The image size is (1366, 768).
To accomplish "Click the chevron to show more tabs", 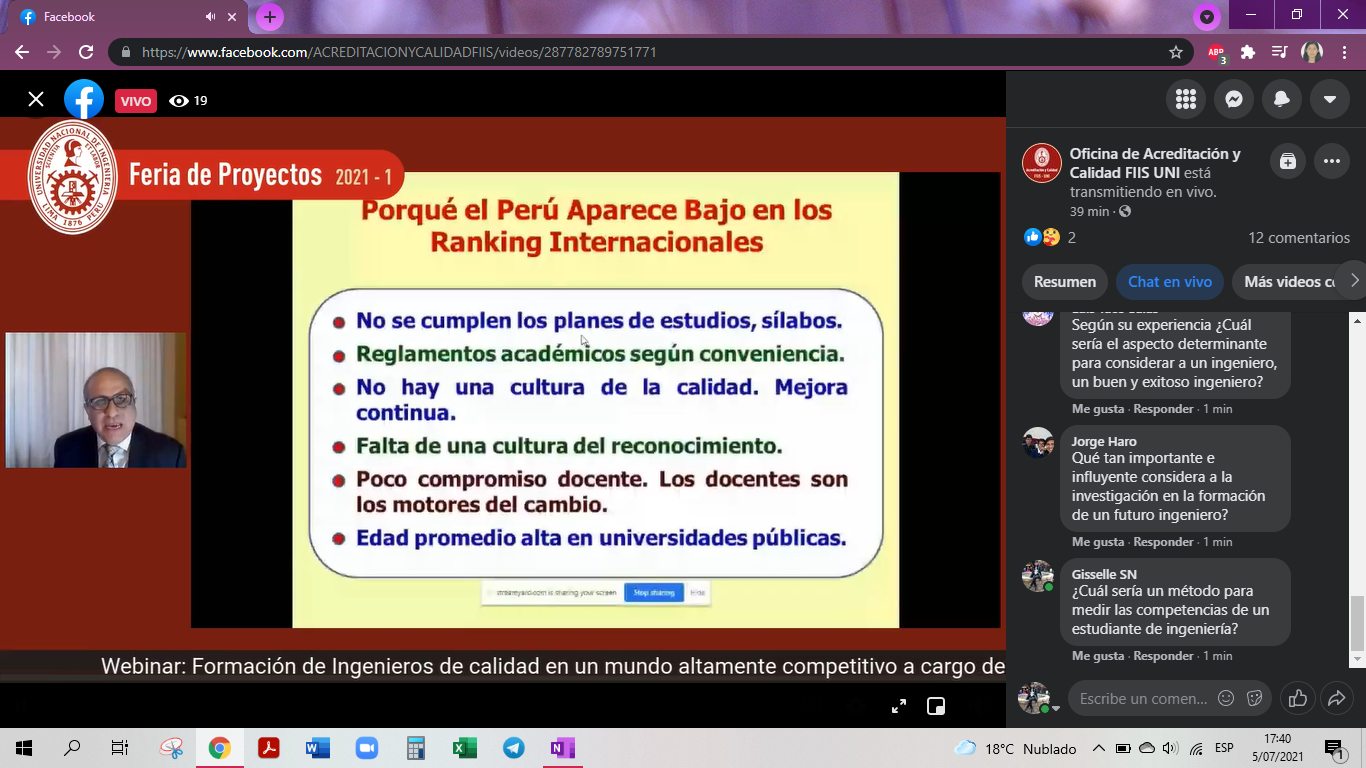I will [1354, 281].
